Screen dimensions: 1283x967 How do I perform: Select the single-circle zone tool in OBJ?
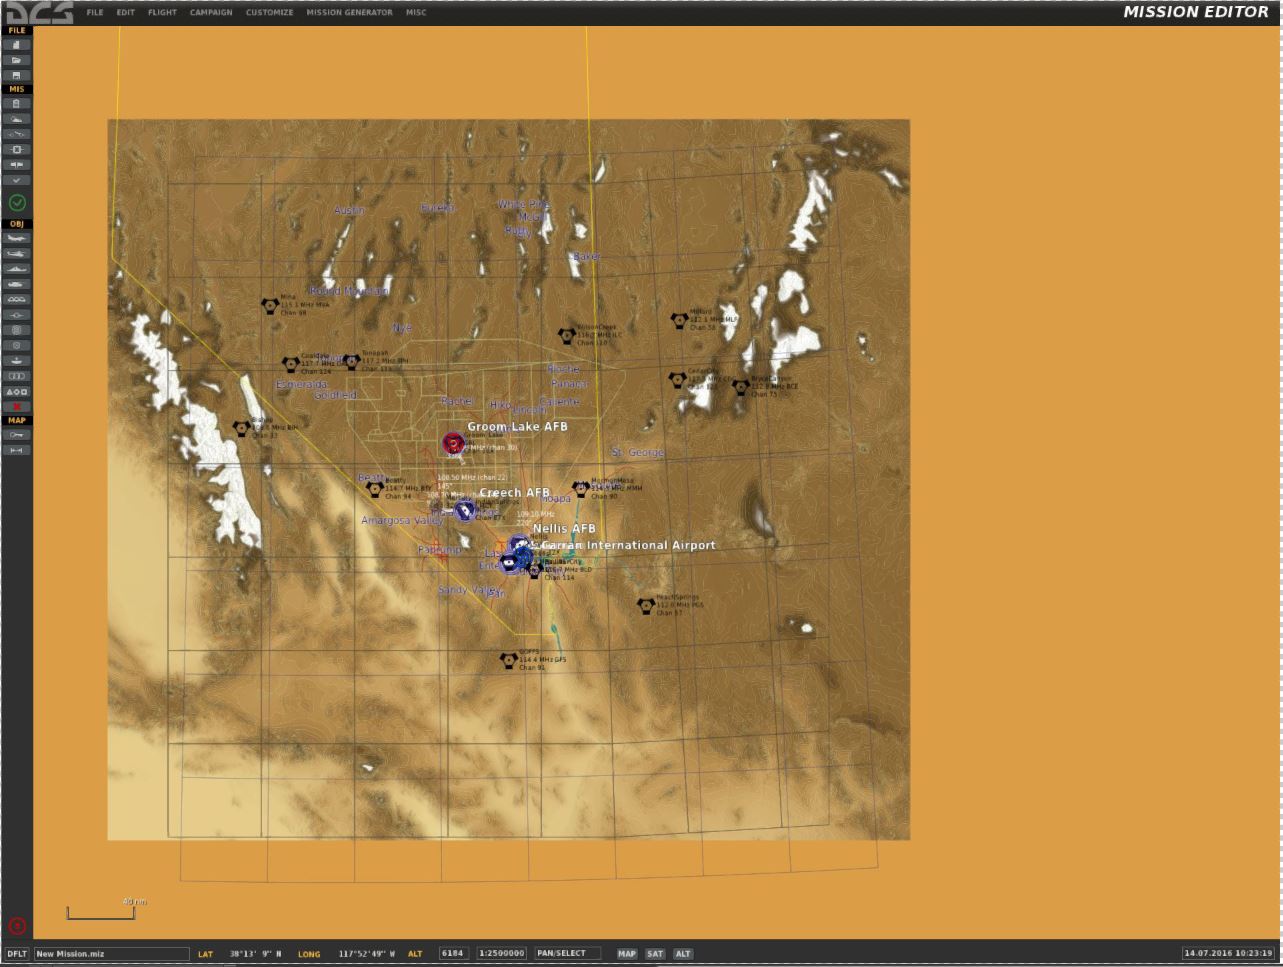click(x=17, y=345)
